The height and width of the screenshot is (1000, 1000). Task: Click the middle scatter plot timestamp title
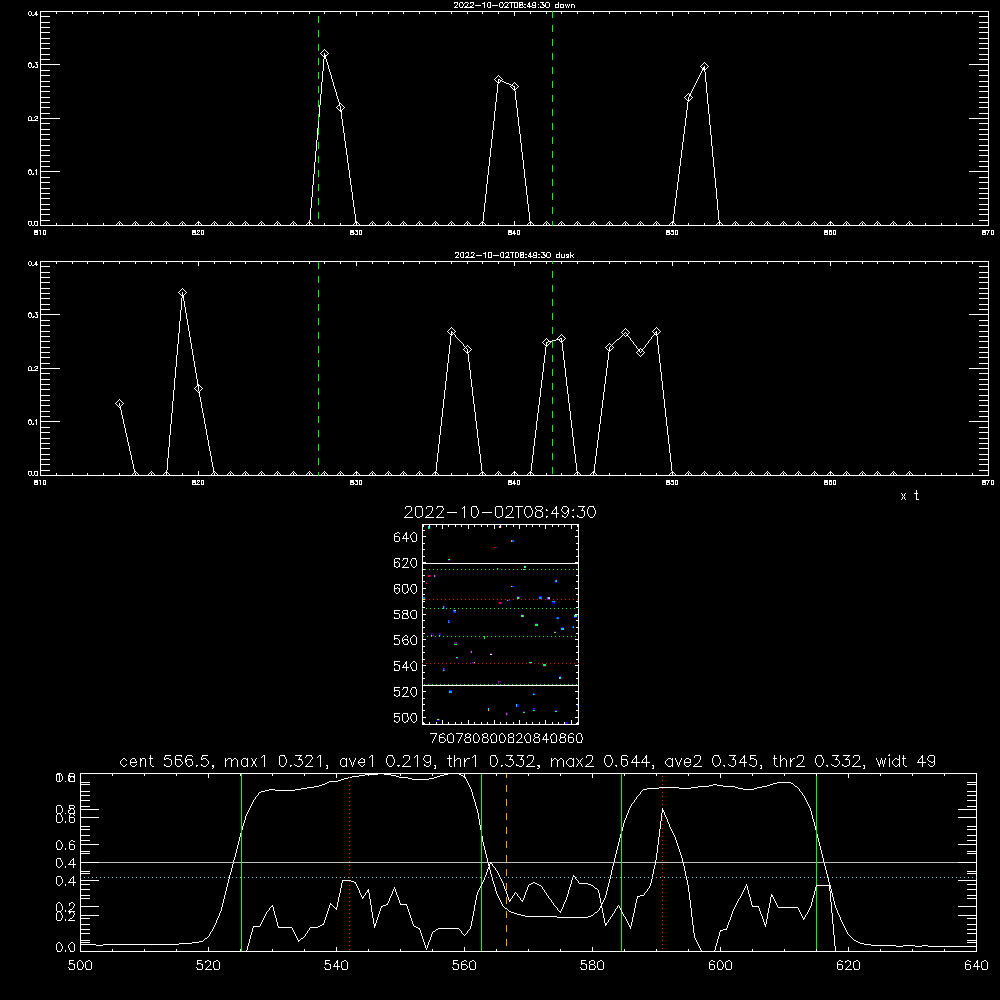click(x=500, y=512)
